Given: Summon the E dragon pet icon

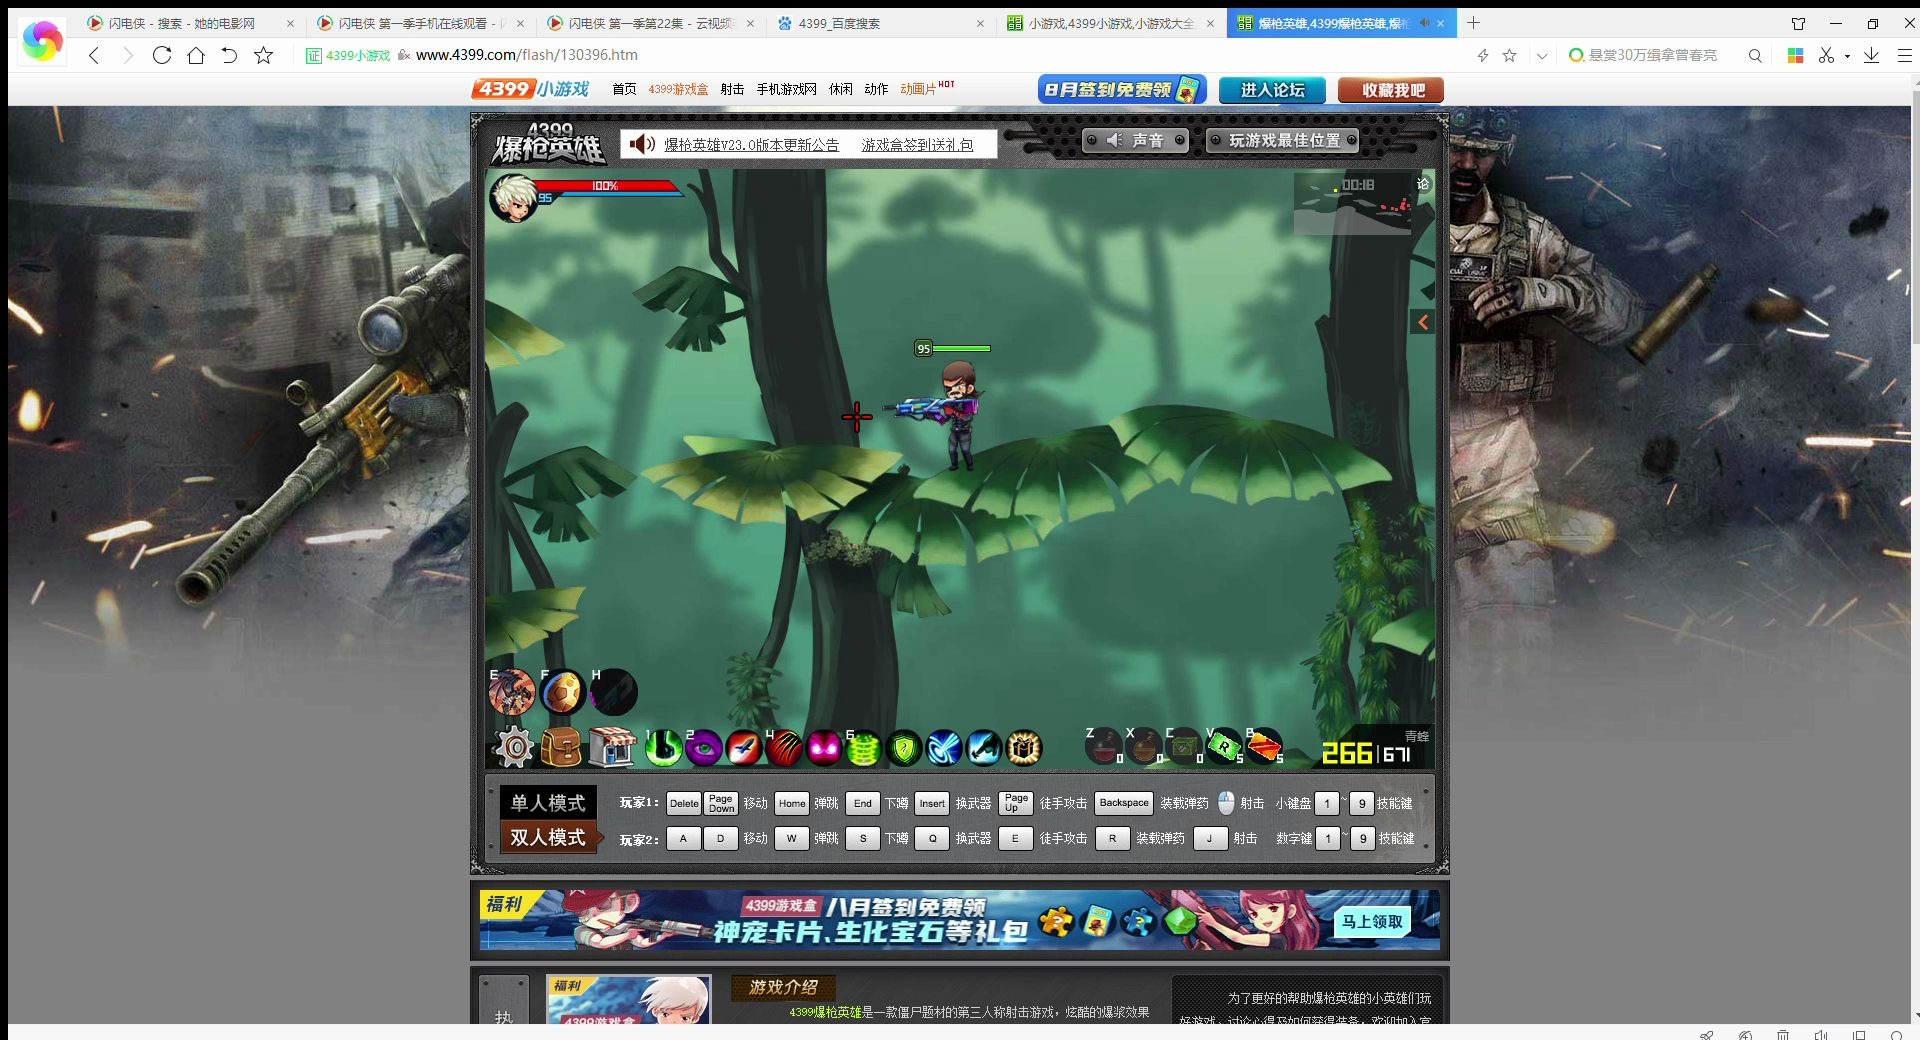Looking at the screenshot, I should pyautogui.click(x=512, y=692).
